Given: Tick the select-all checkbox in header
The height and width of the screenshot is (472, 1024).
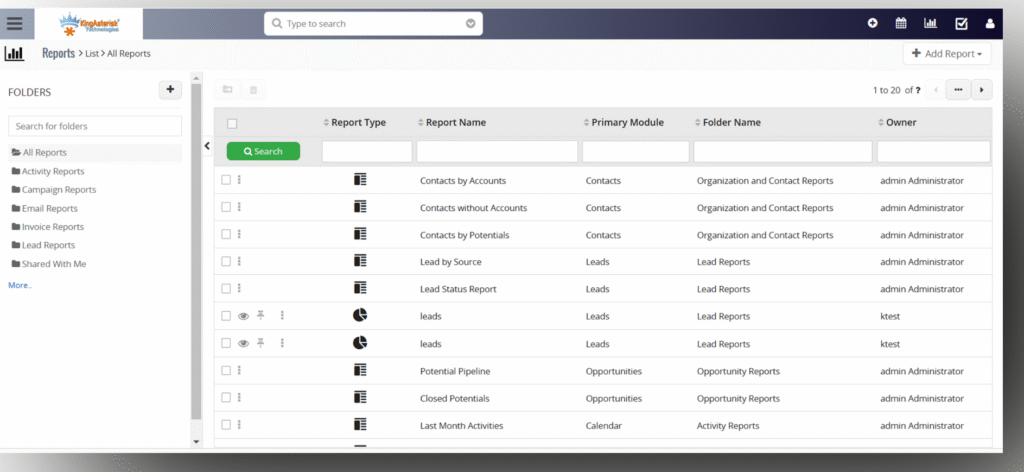Looking at the screenshot, I should [x=232, y=123].
